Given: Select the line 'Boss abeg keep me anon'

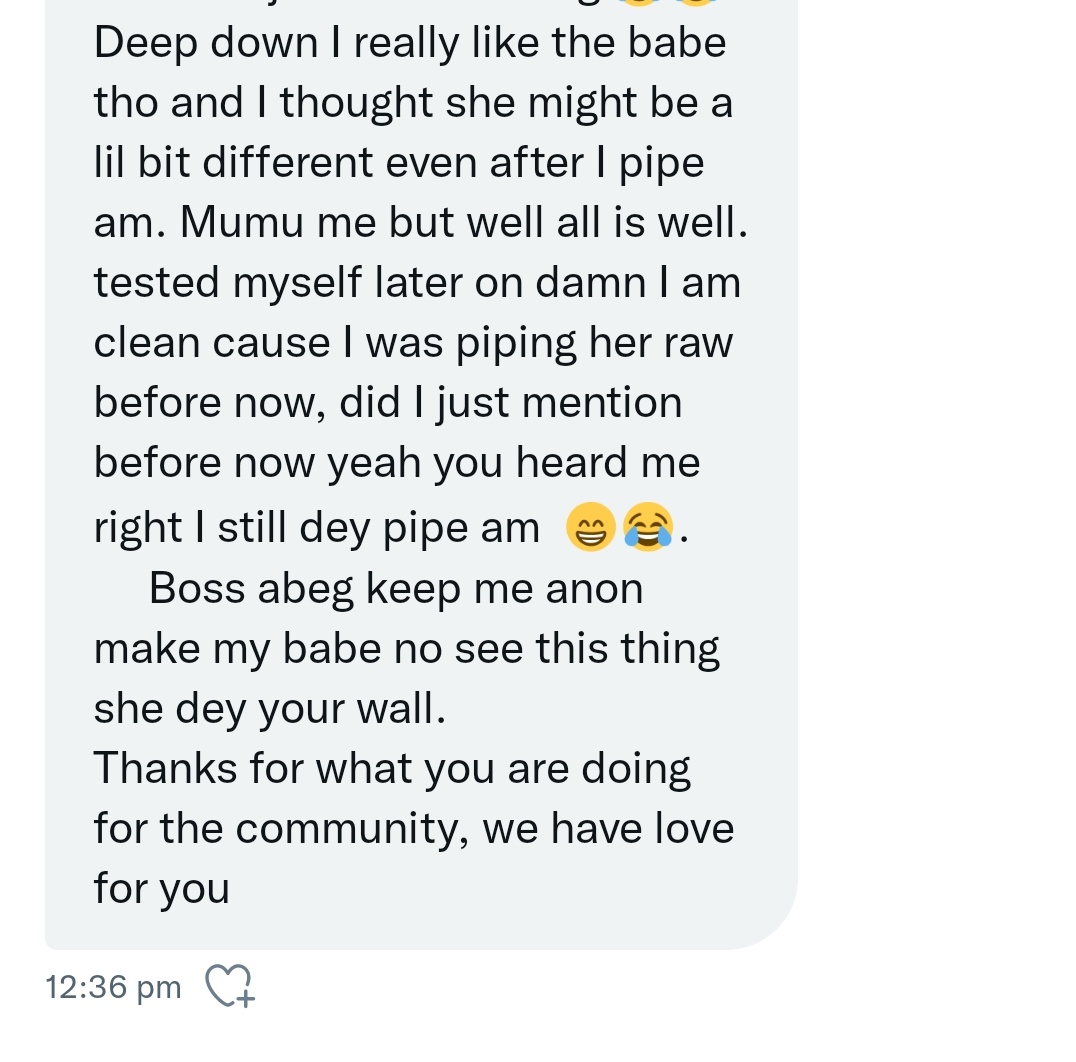Looking at the screenshot, I should coord(396,589).
